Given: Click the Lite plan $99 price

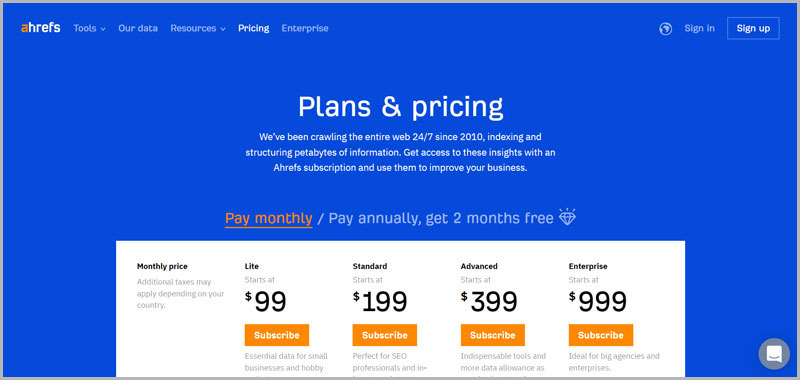Looking at the screenshot, I should tap(266, 302).
